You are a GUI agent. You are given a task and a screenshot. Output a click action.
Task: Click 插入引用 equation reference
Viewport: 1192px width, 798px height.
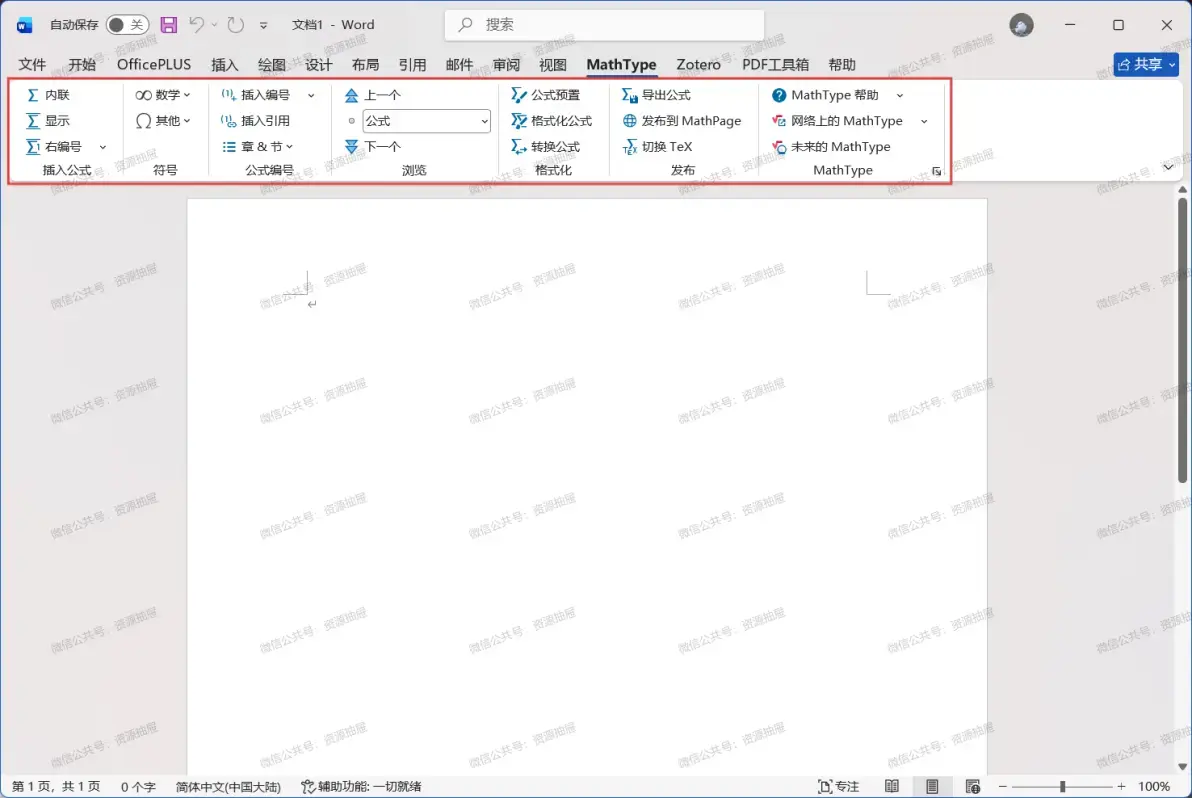pos(256,121)
